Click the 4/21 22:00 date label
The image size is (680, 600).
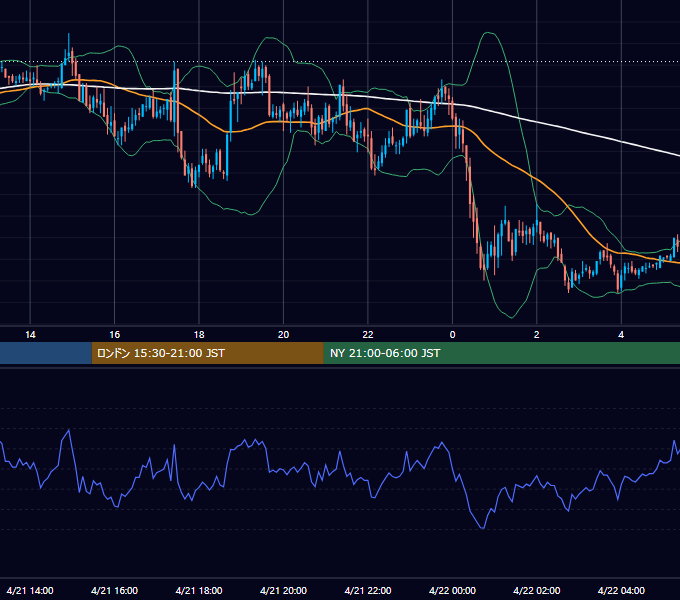pos(368,590)
